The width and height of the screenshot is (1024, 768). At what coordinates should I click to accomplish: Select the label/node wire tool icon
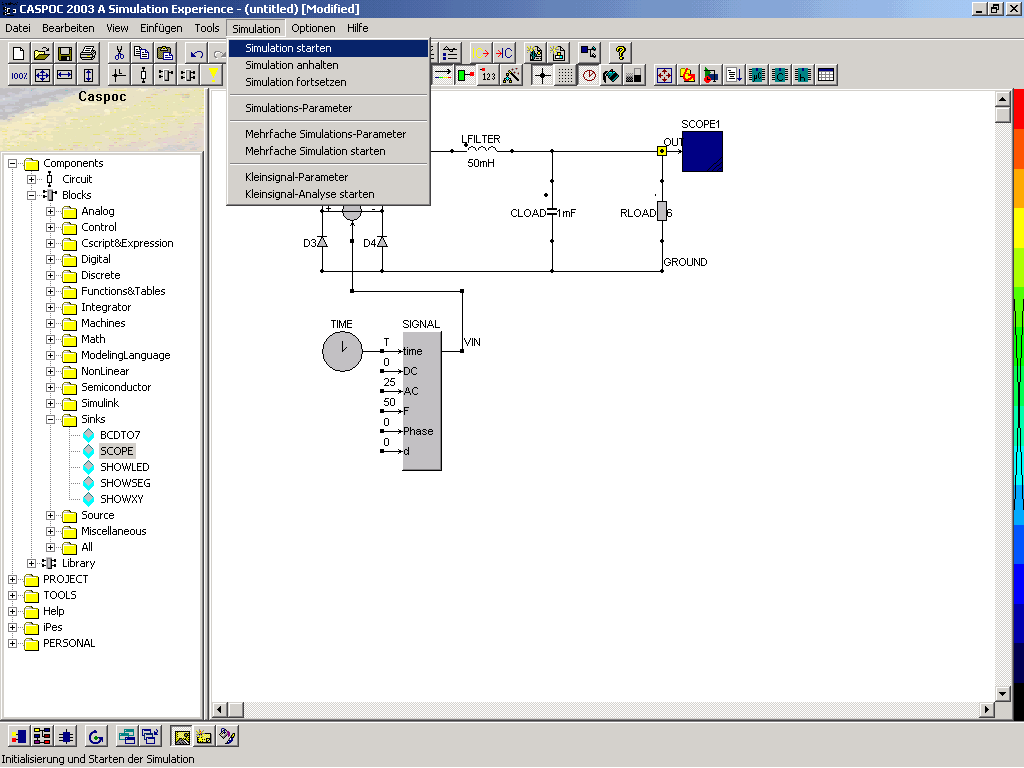[x=119, y=75]
